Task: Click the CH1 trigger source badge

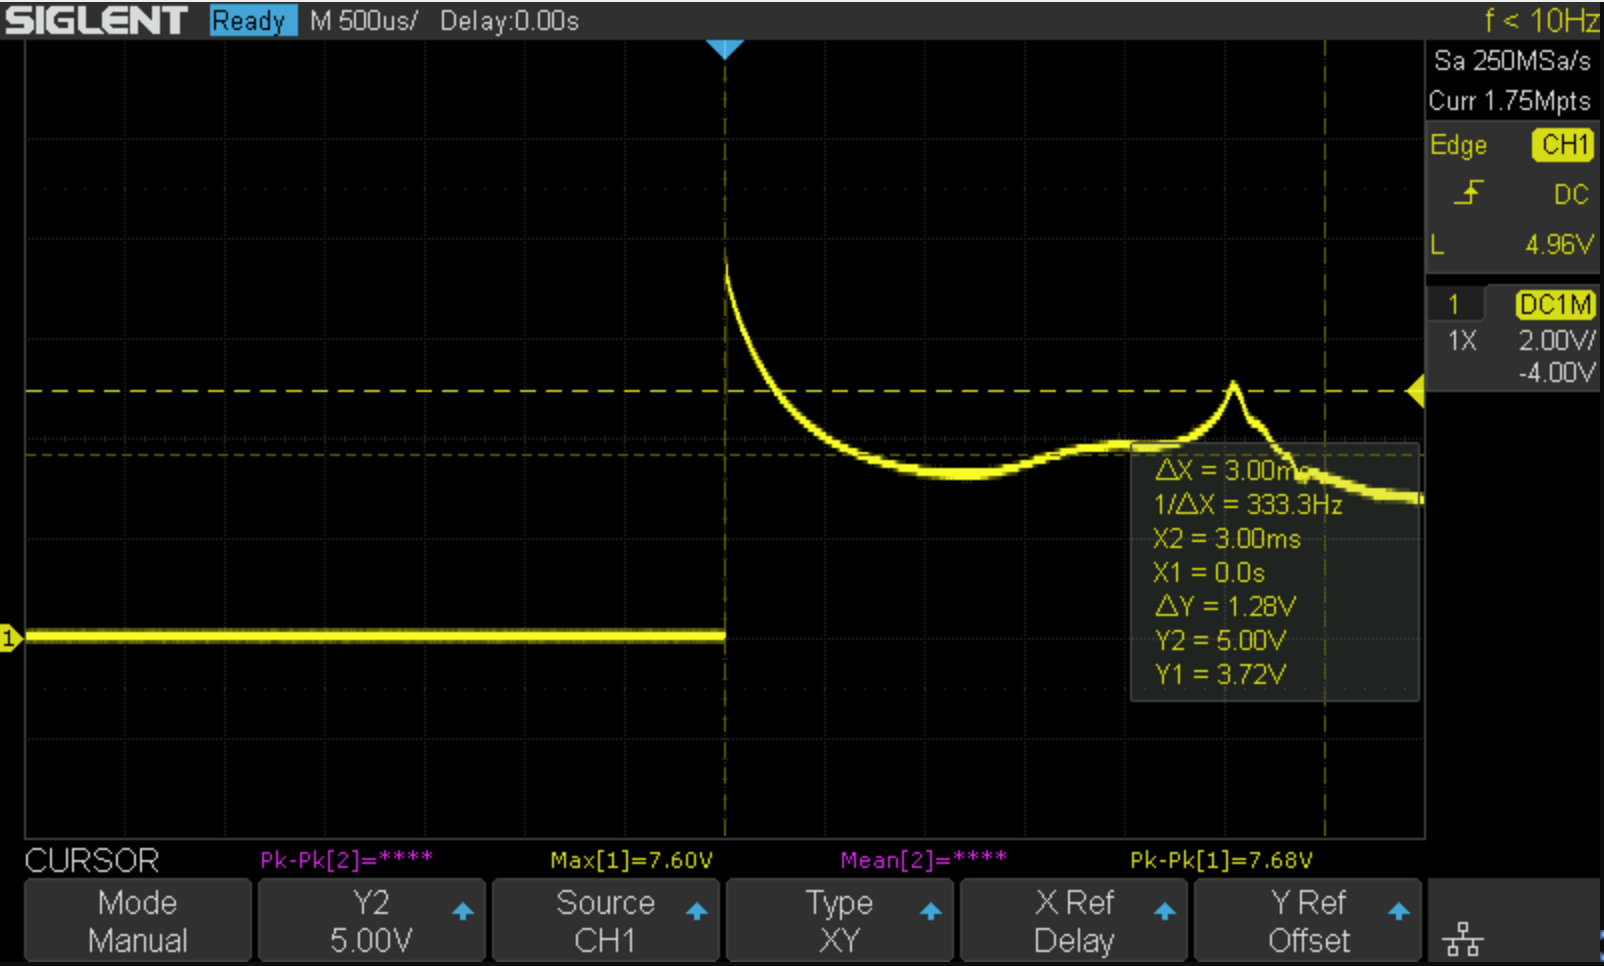Action: click(1563, 145)
